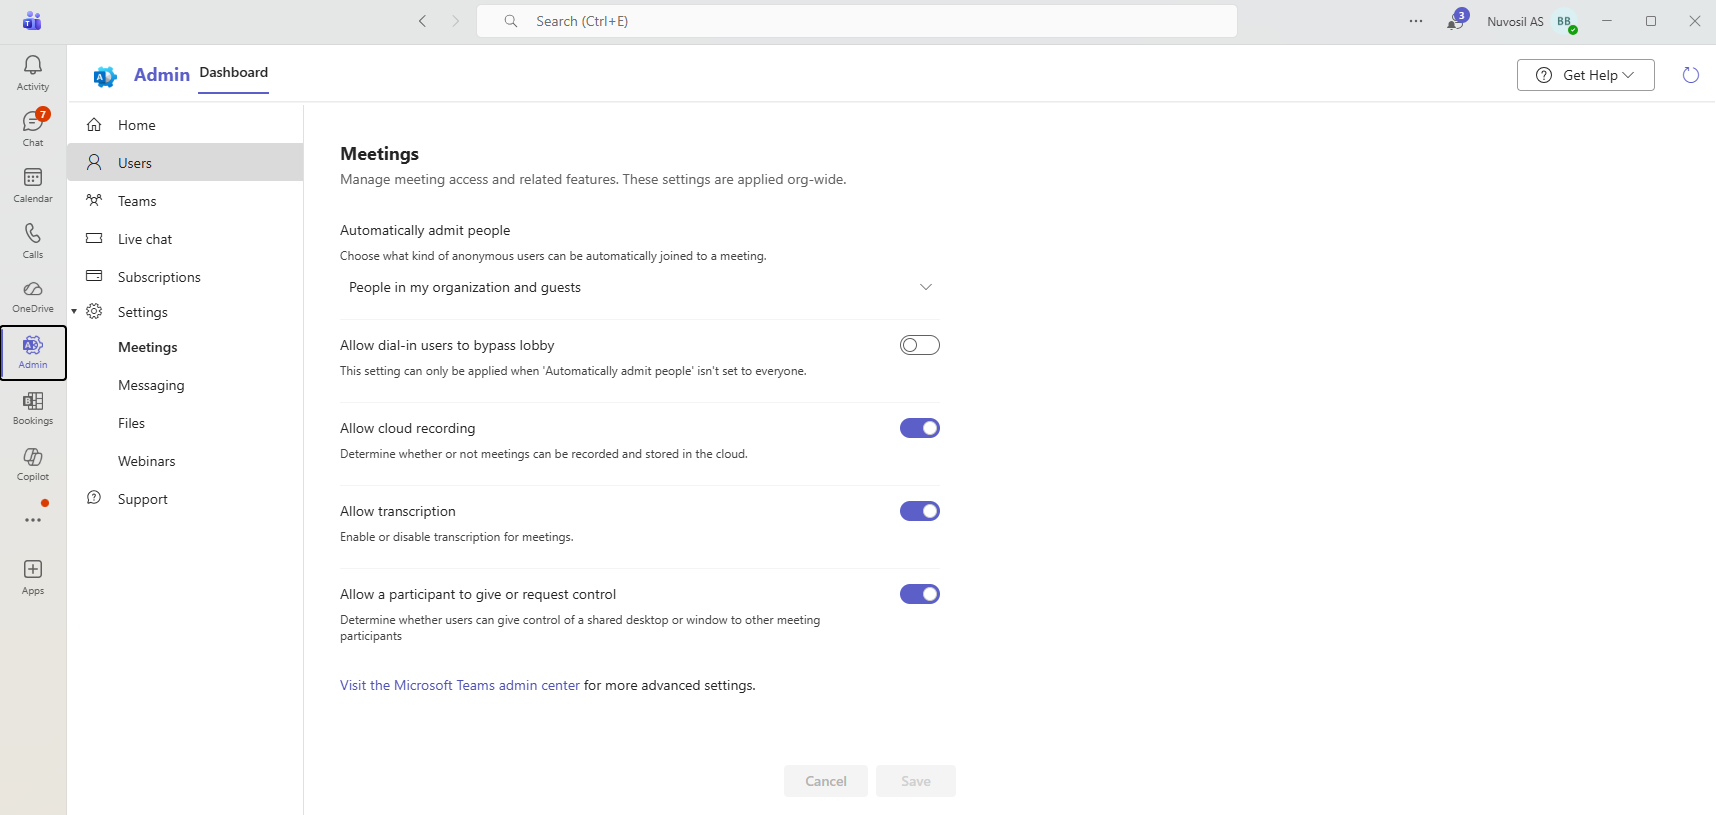Turn off Allow transcription

click(920, 511)
